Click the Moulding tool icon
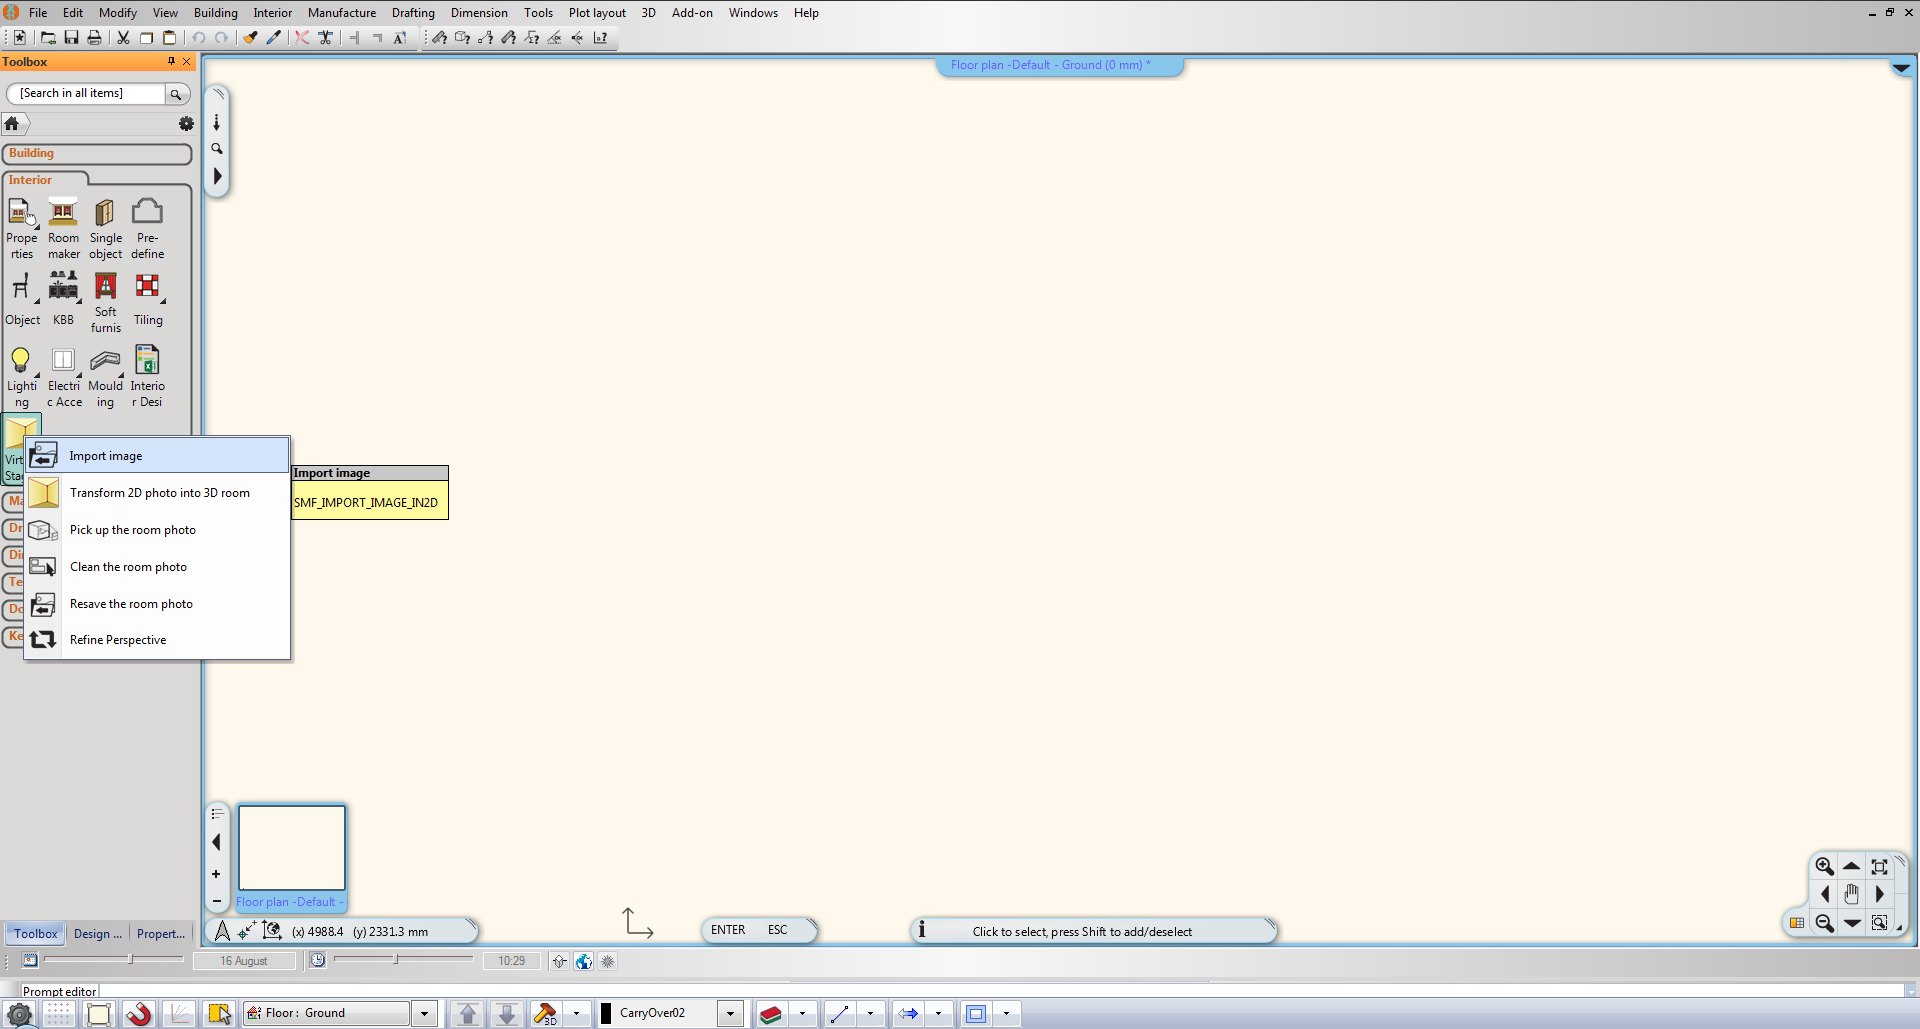 click(x=105, y=361)
